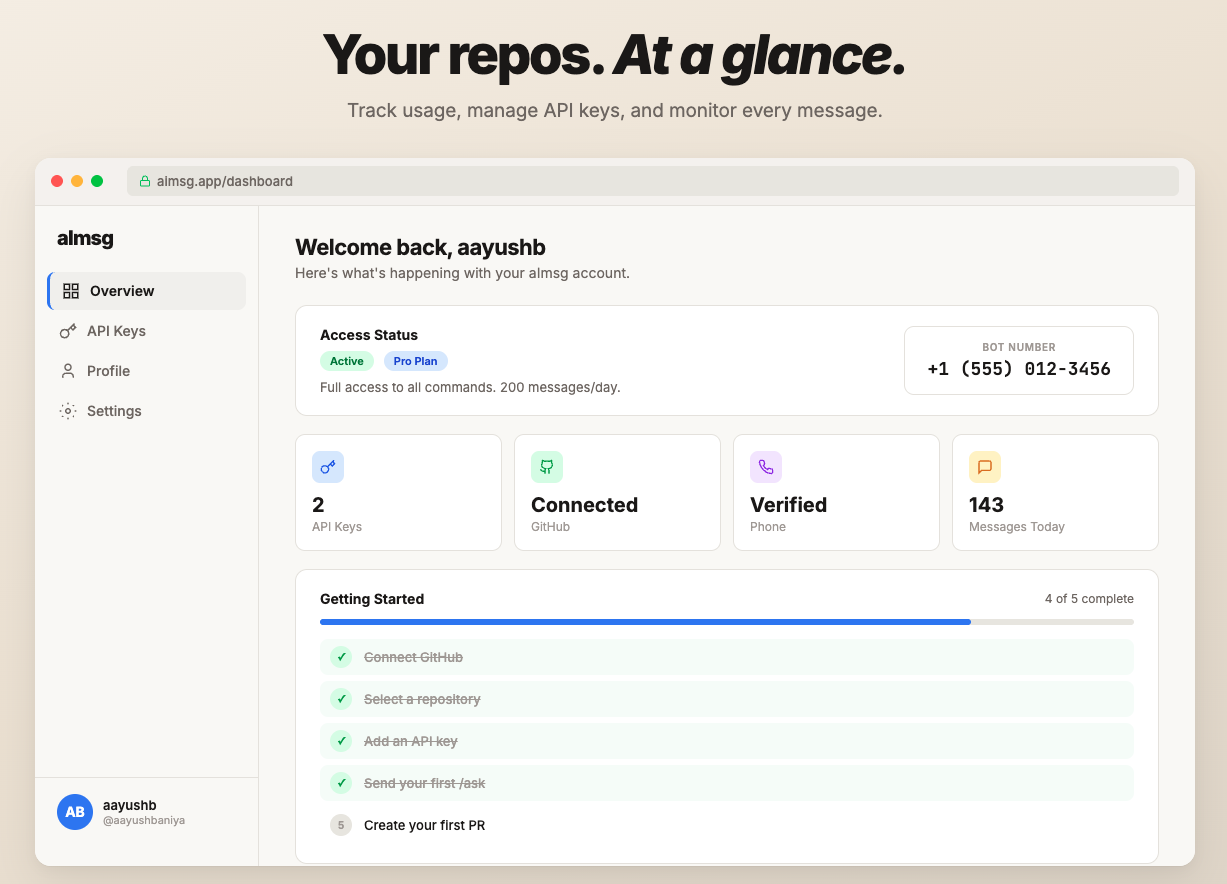The height and width of the screenshot is (884, 1227).
Task: Click the Active status badge
Action: click(x=347, y=361)
